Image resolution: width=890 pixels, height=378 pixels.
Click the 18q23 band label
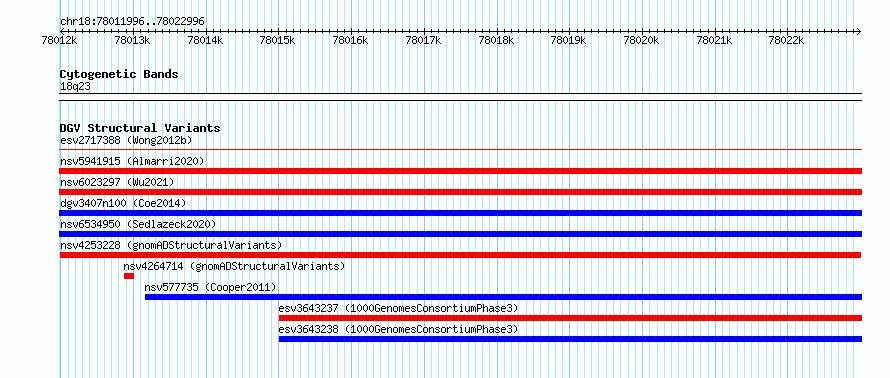click(x=75, y=87)
